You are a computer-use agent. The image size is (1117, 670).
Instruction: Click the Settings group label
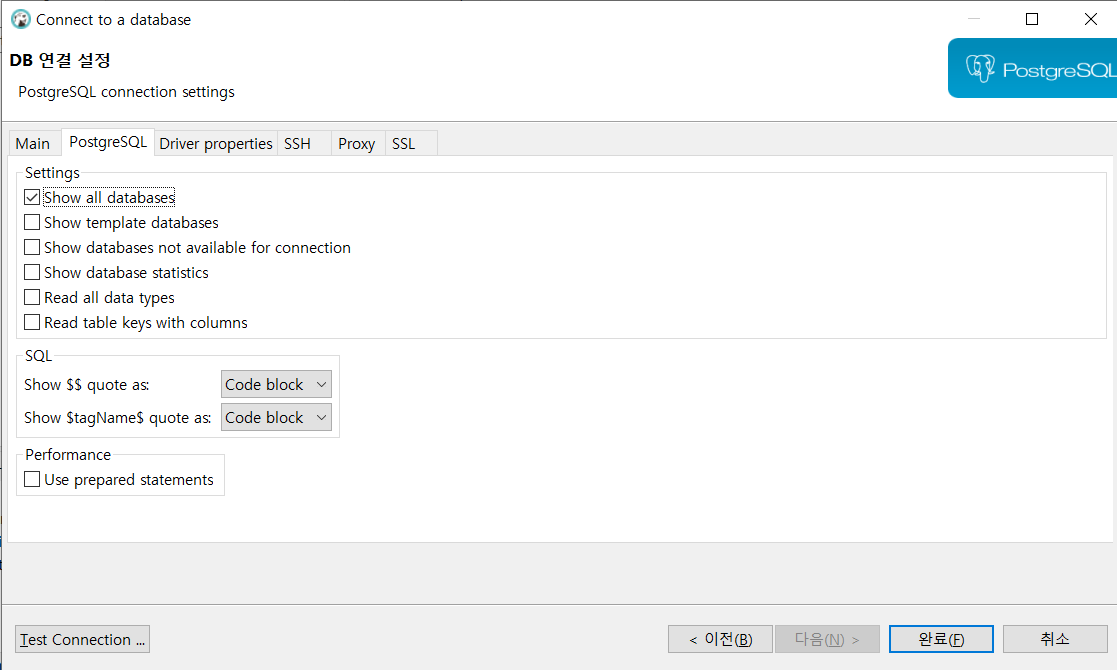pyautogui.click(x=52, y=172)
